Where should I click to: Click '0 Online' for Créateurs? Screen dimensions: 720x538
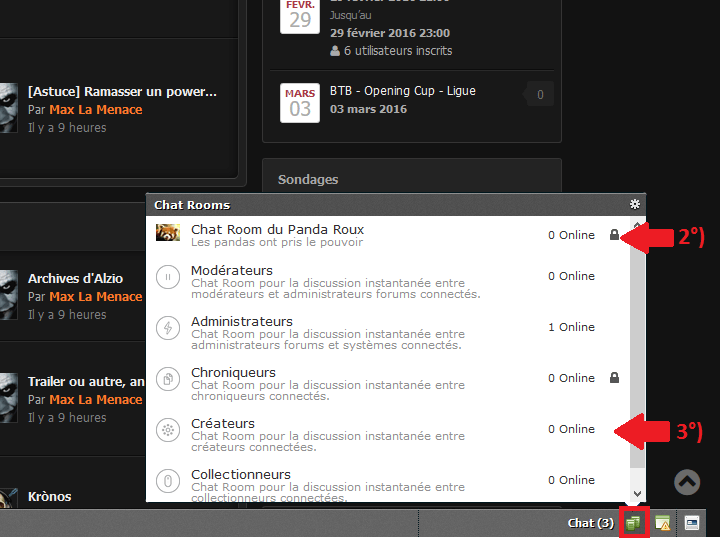tap(571, 429)
